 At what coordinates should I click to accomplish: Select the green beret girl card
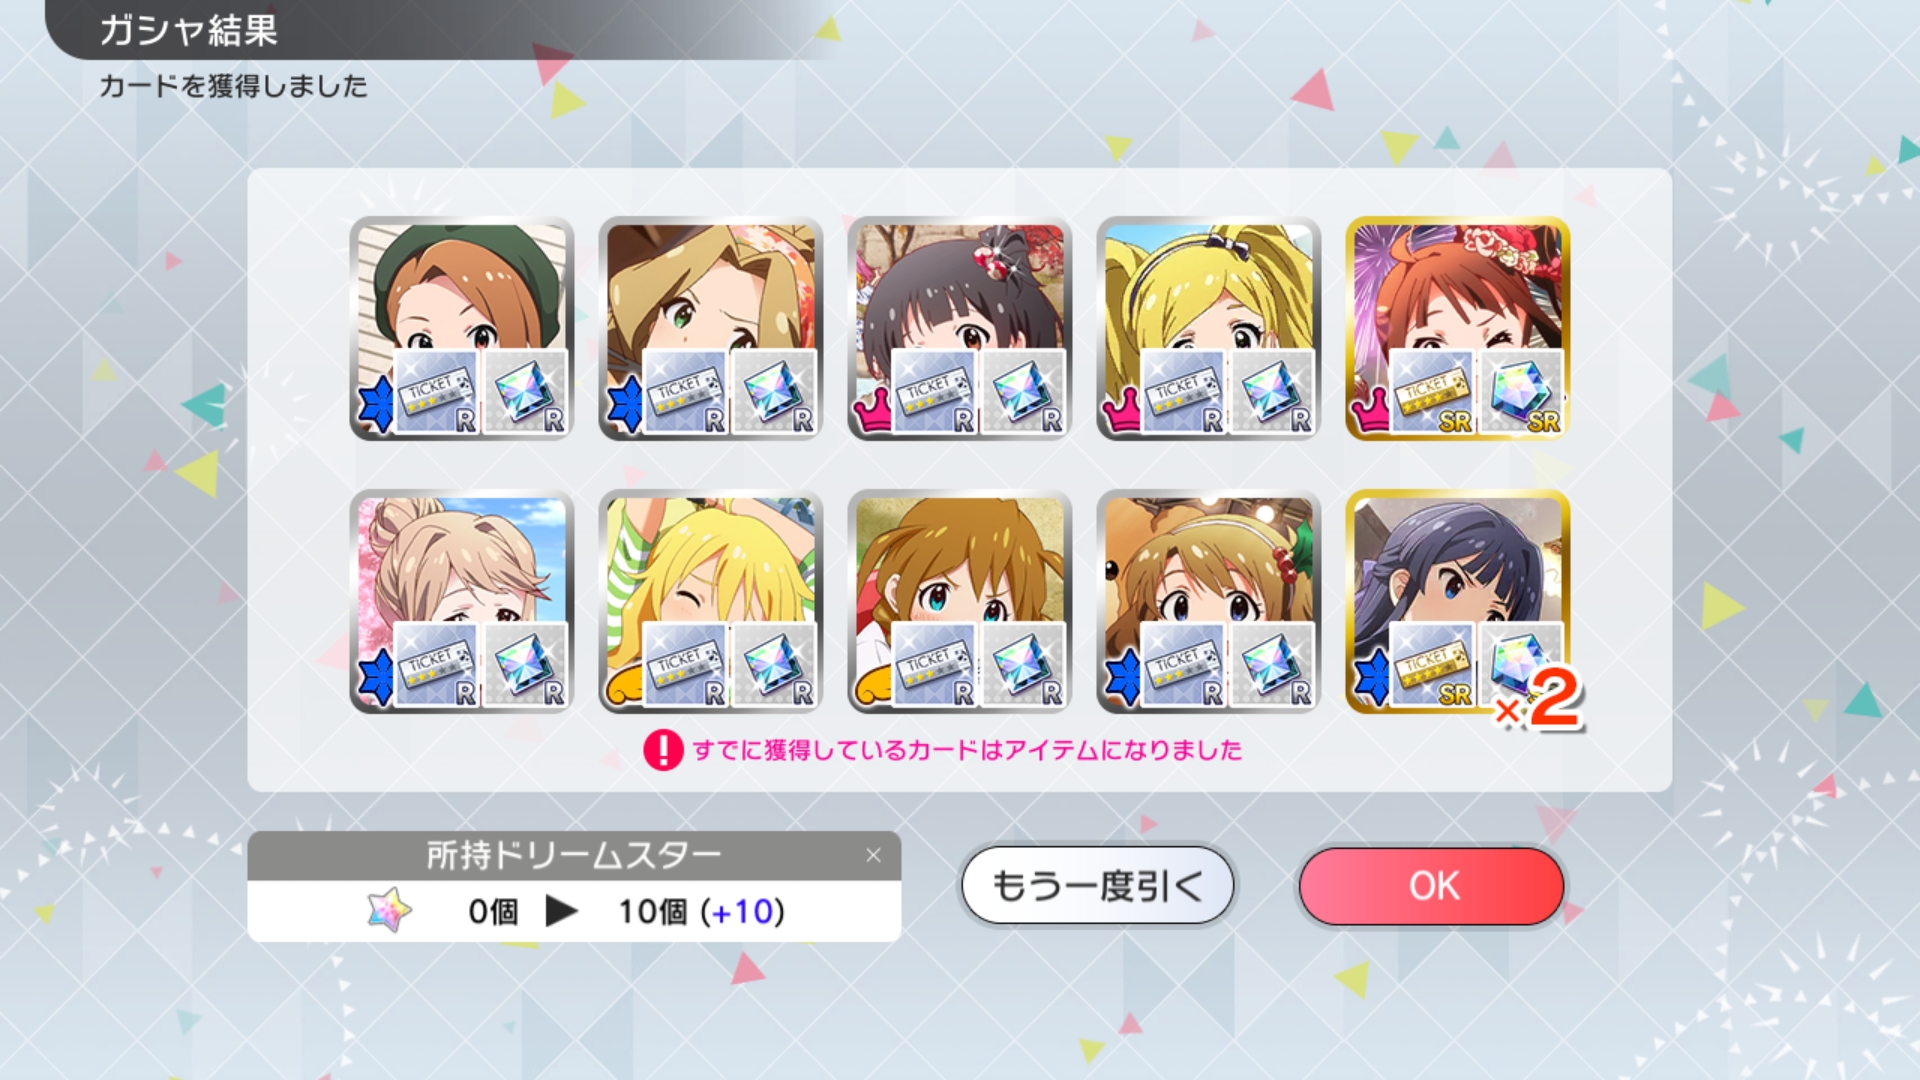(x=462, y=328)
